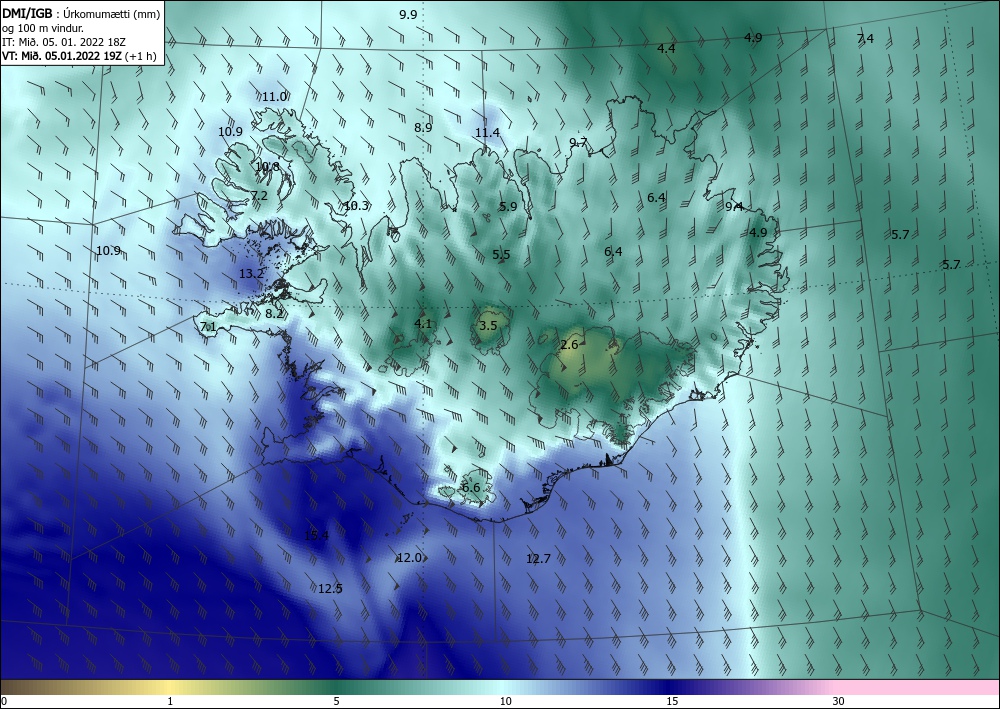The height and width of the screenshot is (709, 1000).
Task: Click the 3.5 value over the glacier
Action: tap(488, 326)
